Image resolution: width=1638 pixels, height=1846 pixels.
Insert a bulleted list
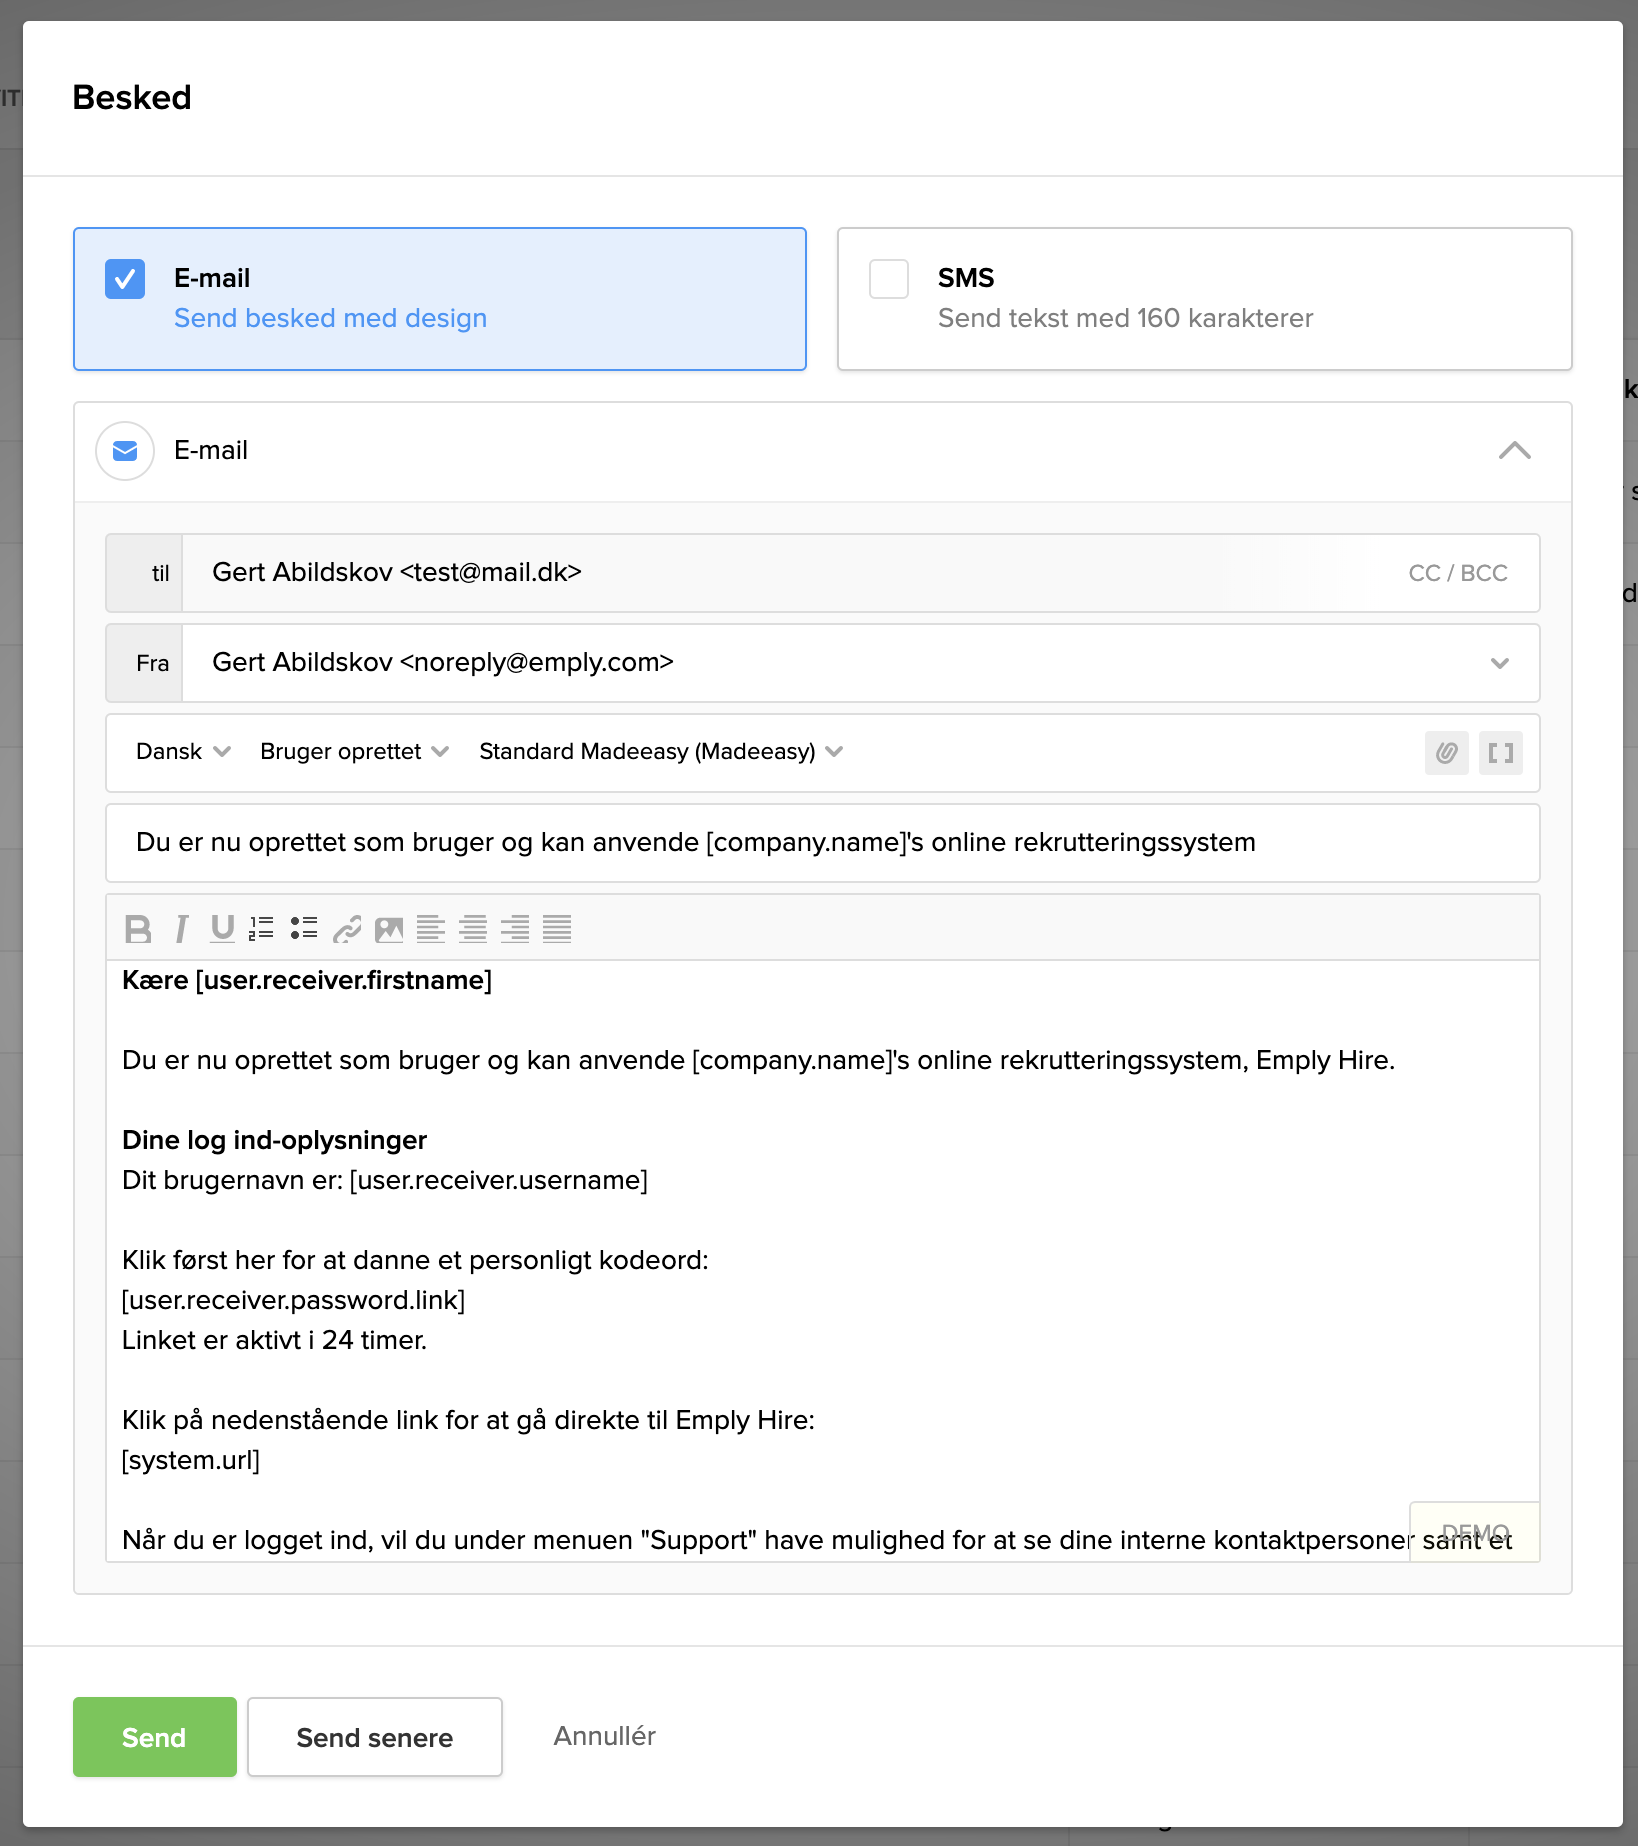(x=304, y=929)
